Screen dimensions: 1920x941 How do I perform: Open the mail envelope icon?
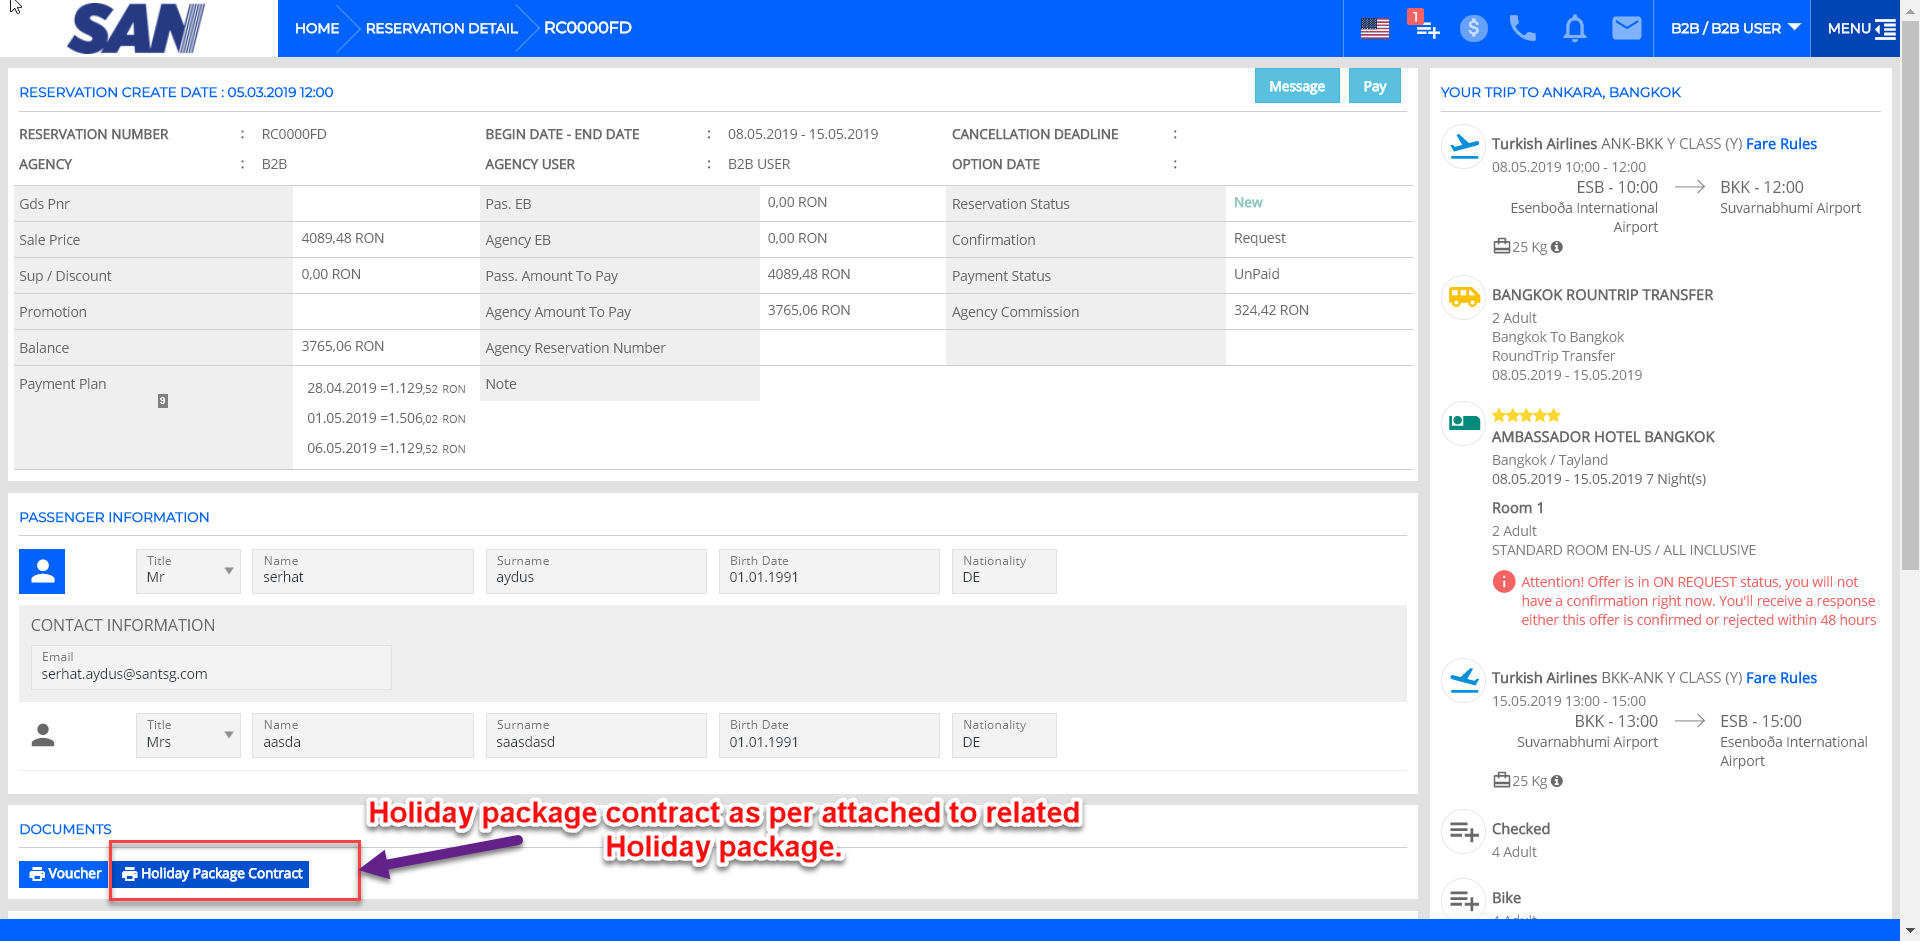[x=1626, y=29]
